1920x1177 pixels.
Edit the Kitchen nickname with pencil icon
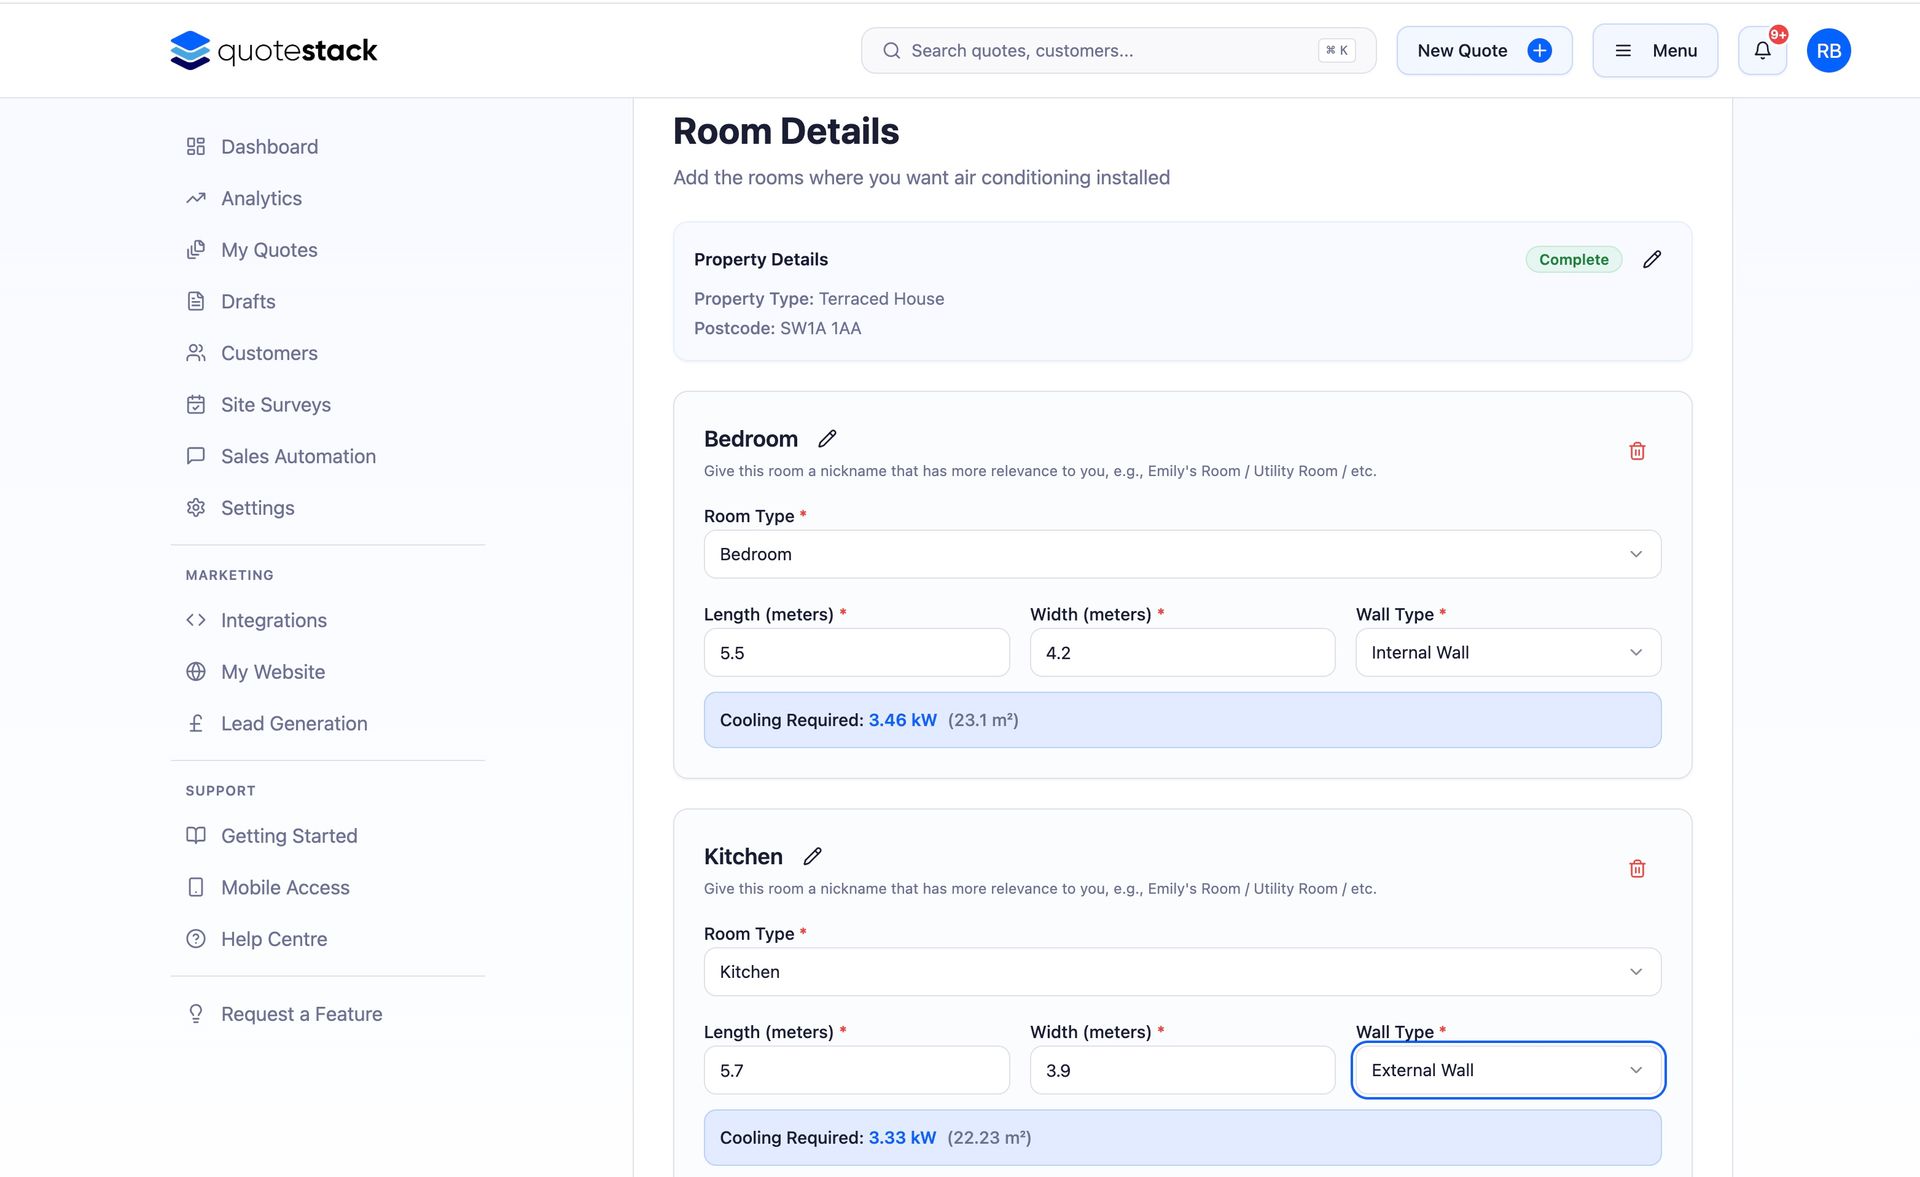pyautogui.click(x=812, y=857)
